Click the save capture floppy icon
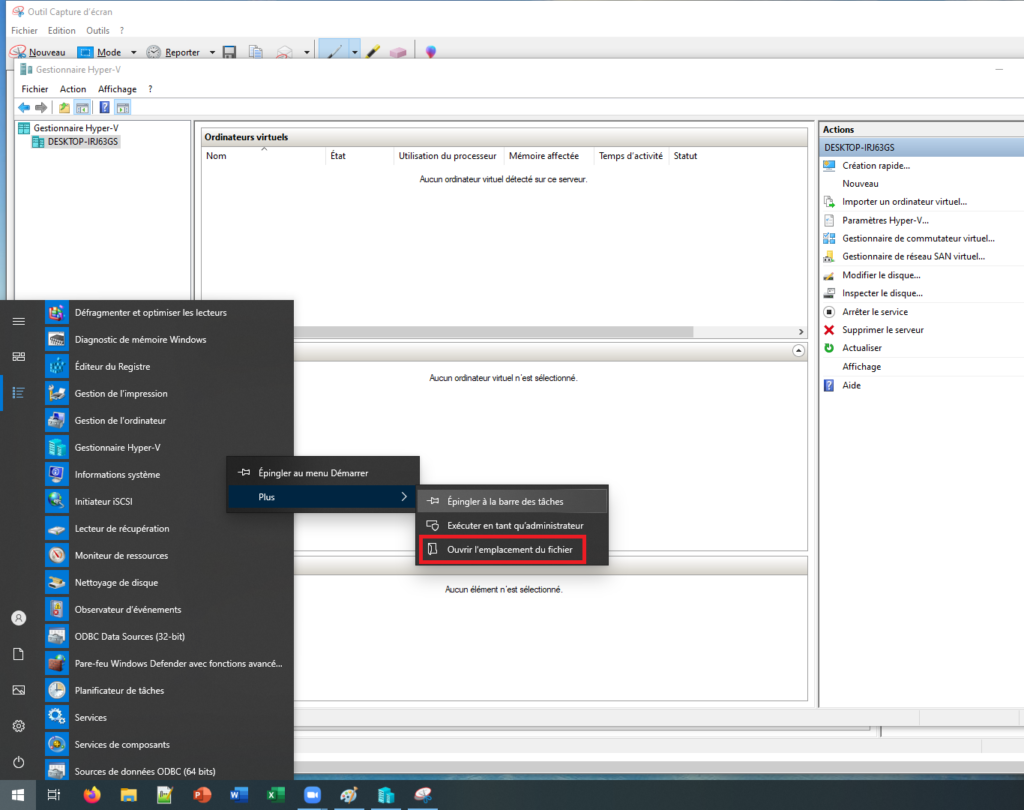The image size is (1024, 810). click(x=230, y=52)
